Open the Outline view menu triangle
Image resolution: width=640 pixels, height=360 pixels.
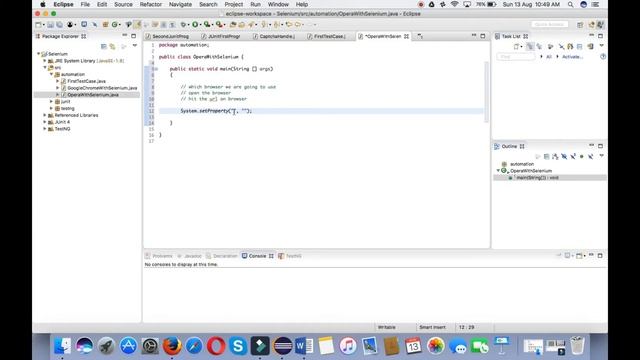pyautogui.click(x=601, y=156)
